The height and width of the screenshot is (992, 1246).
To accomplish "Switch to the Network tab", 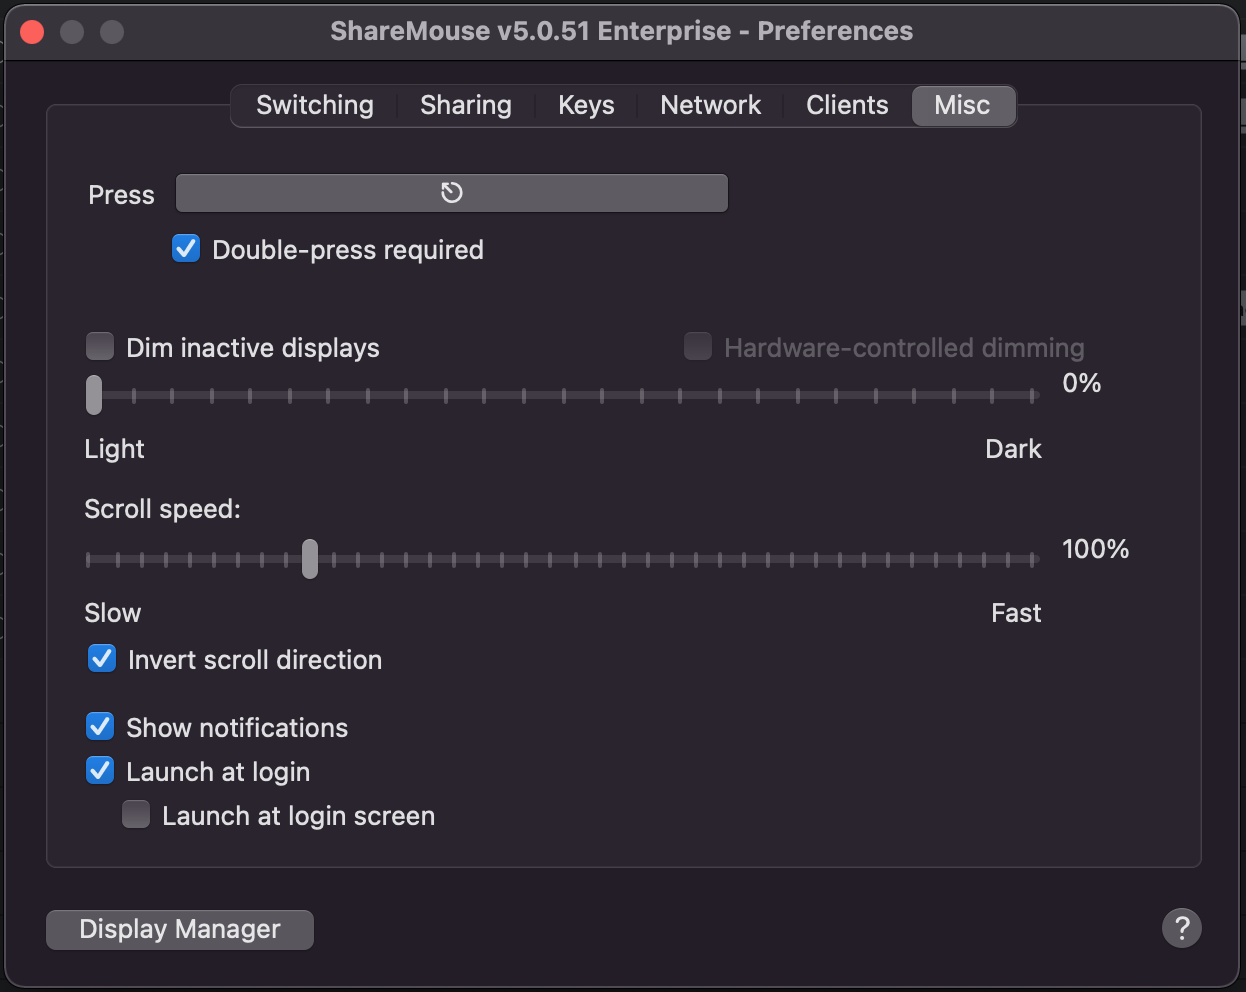I will coord(709,105).
